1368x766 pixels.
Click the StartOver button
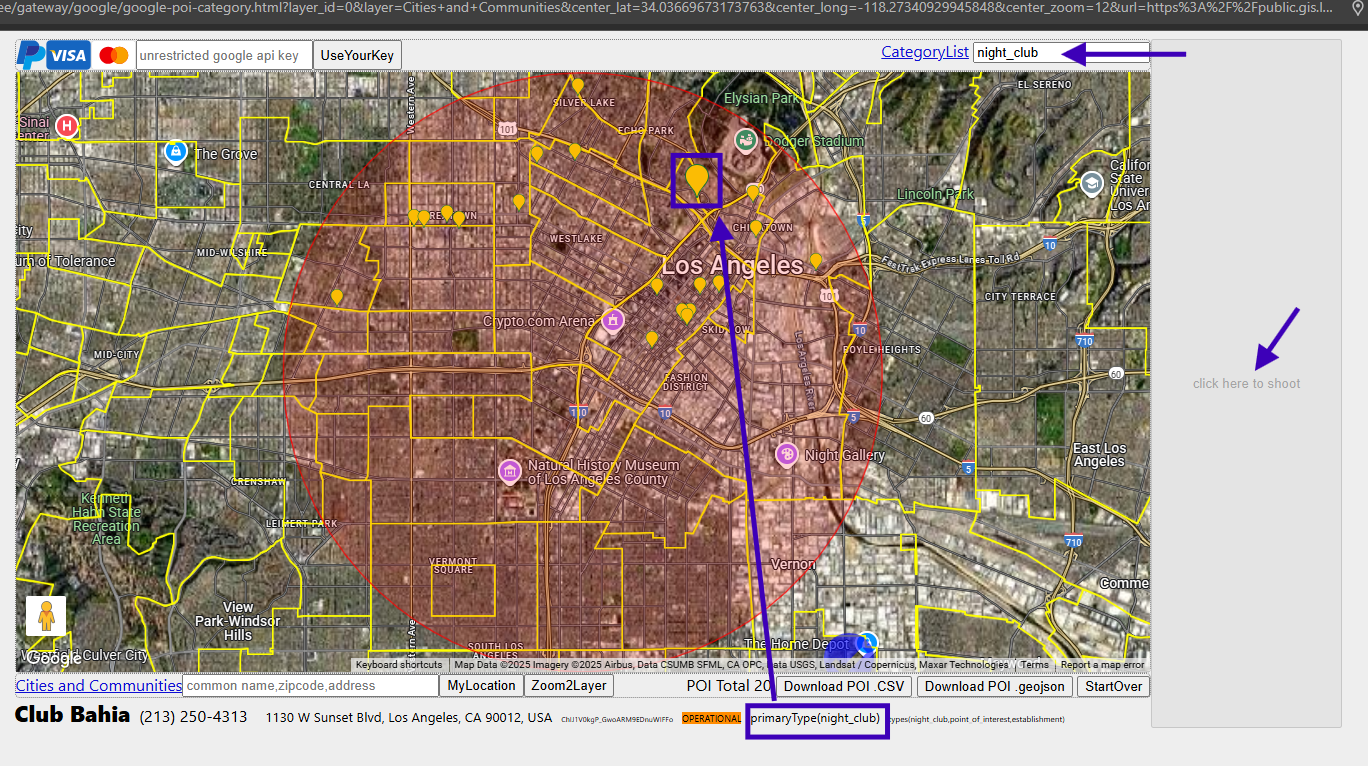click(x=1113, y=686)
